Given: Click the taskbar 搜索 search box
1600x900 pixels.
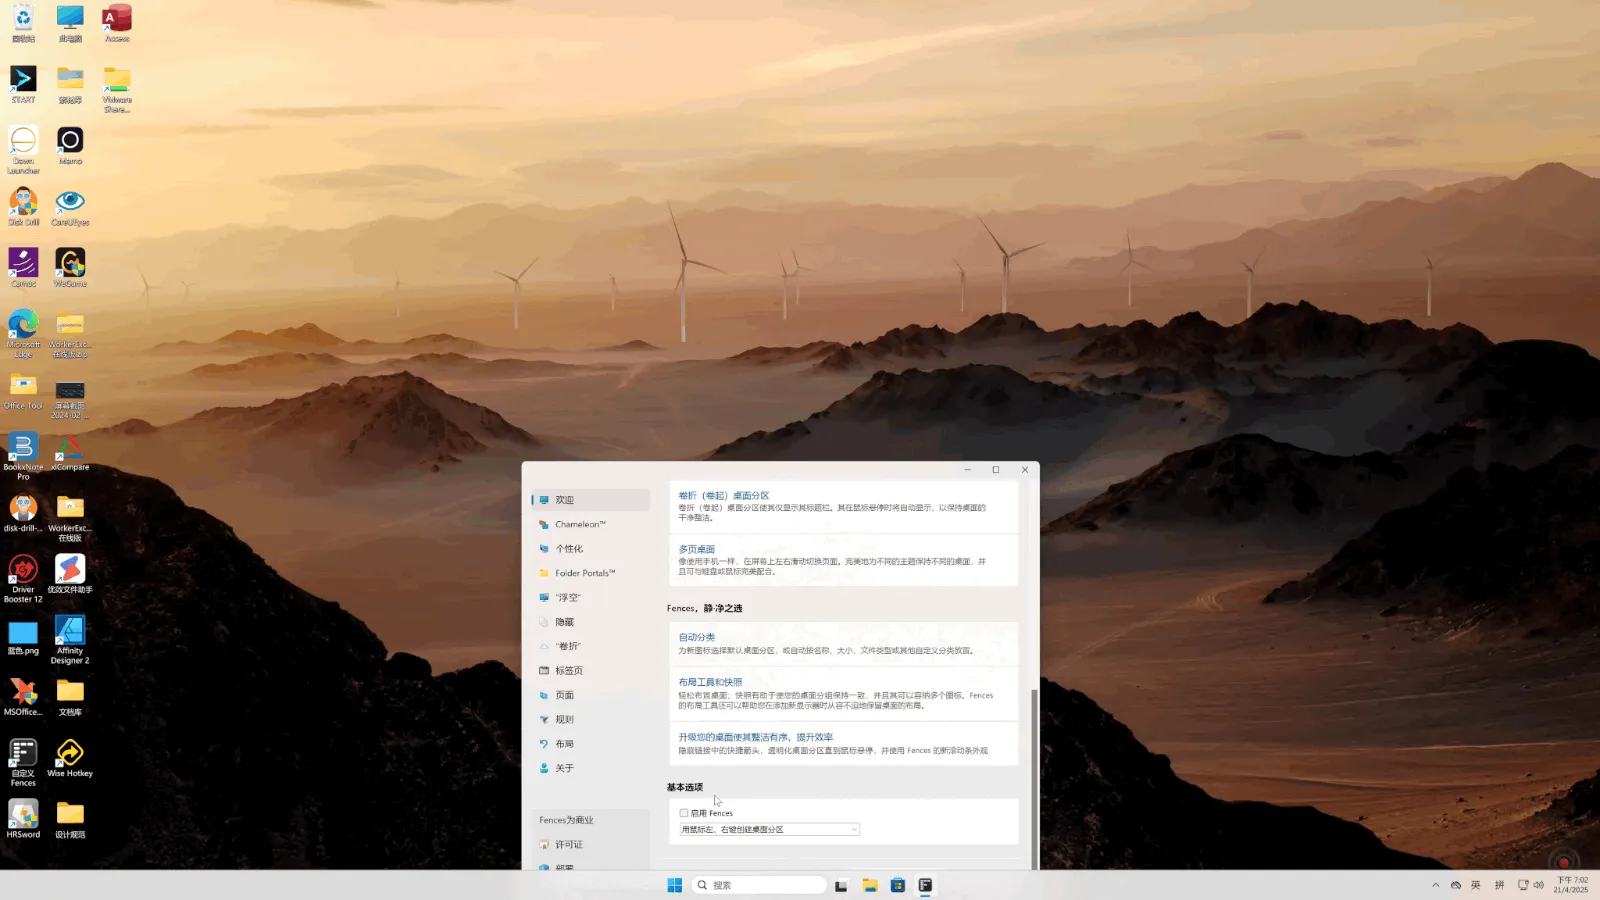Looking at the screenshot, I should click(760, 885).
